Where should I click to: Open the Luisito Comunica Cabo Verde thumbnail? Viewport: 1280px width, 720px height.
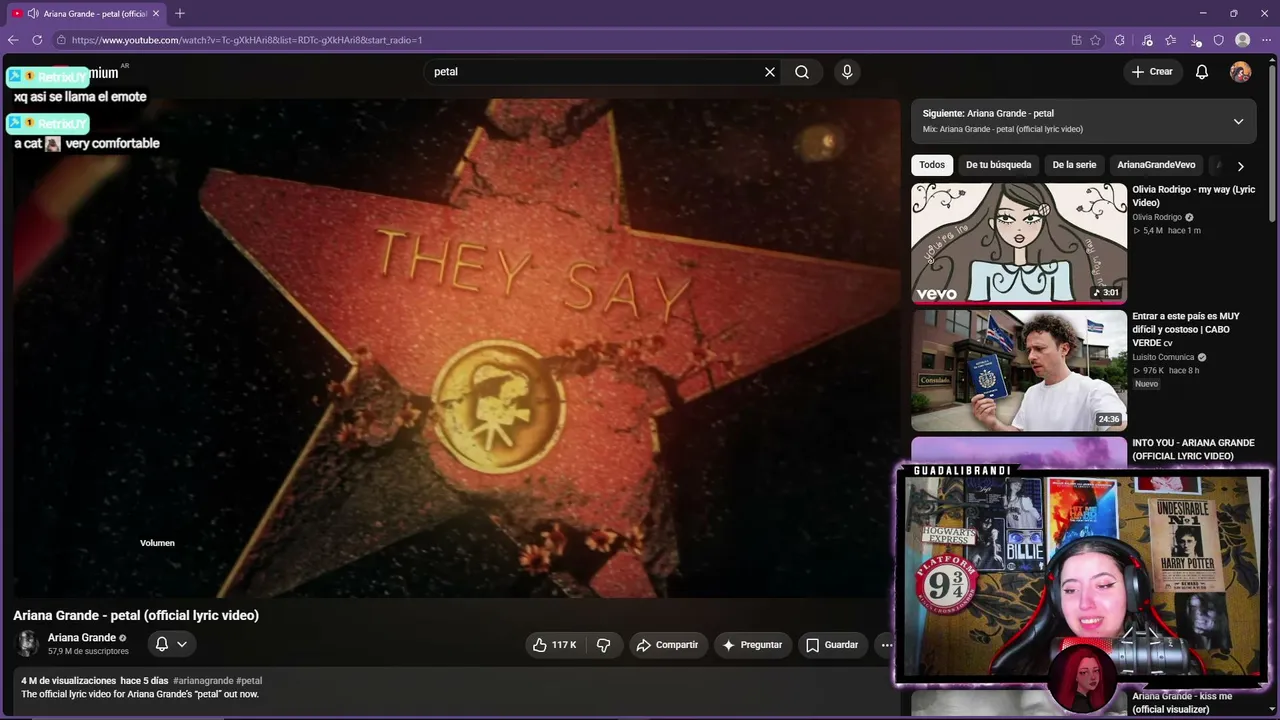[x=1019, y=370]
